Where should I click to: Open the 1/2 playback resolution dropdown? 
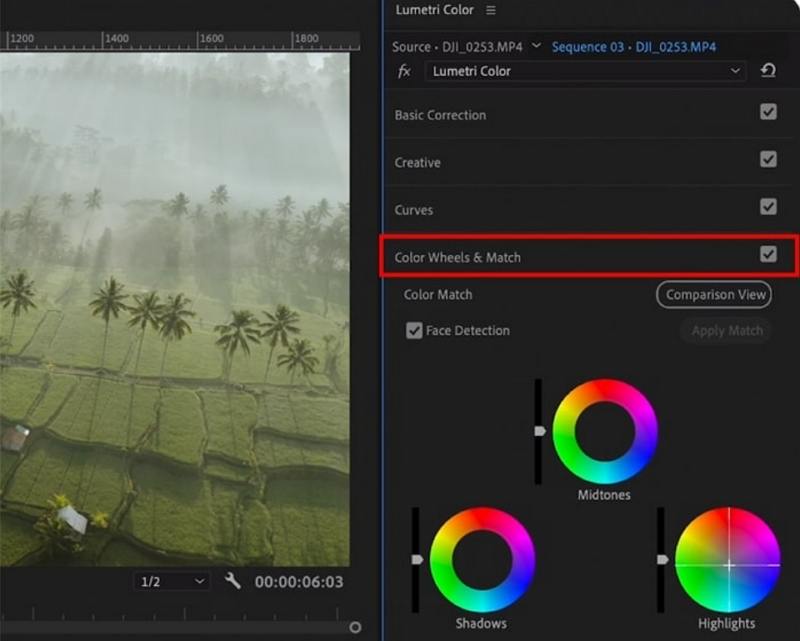coord(172,581)
